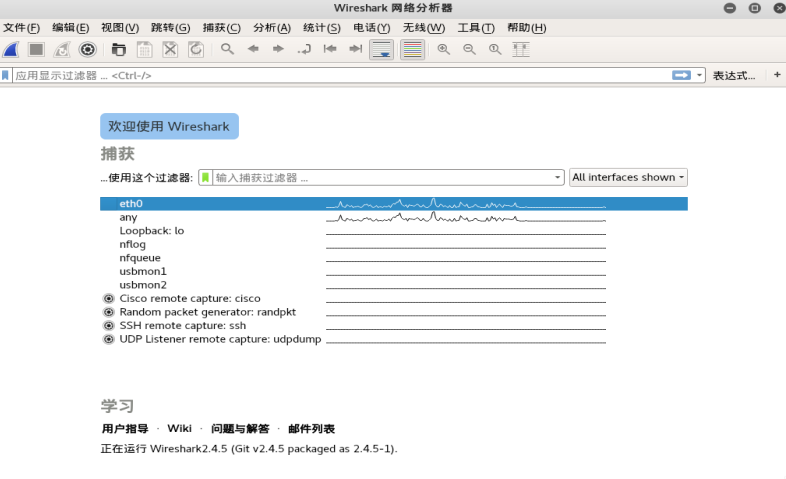Select the nflog interface
This screenshot has width=786, height=479.
tap(394, 244)
